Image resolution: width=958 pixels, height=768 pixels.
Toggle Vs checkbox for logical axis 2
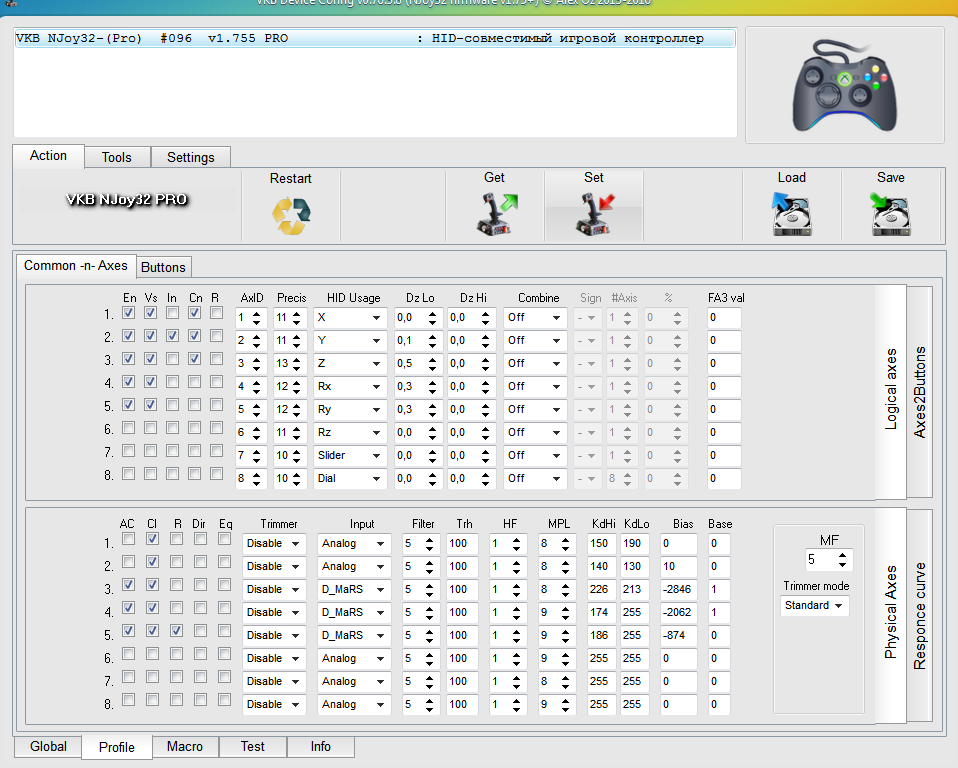coord(150,335)
